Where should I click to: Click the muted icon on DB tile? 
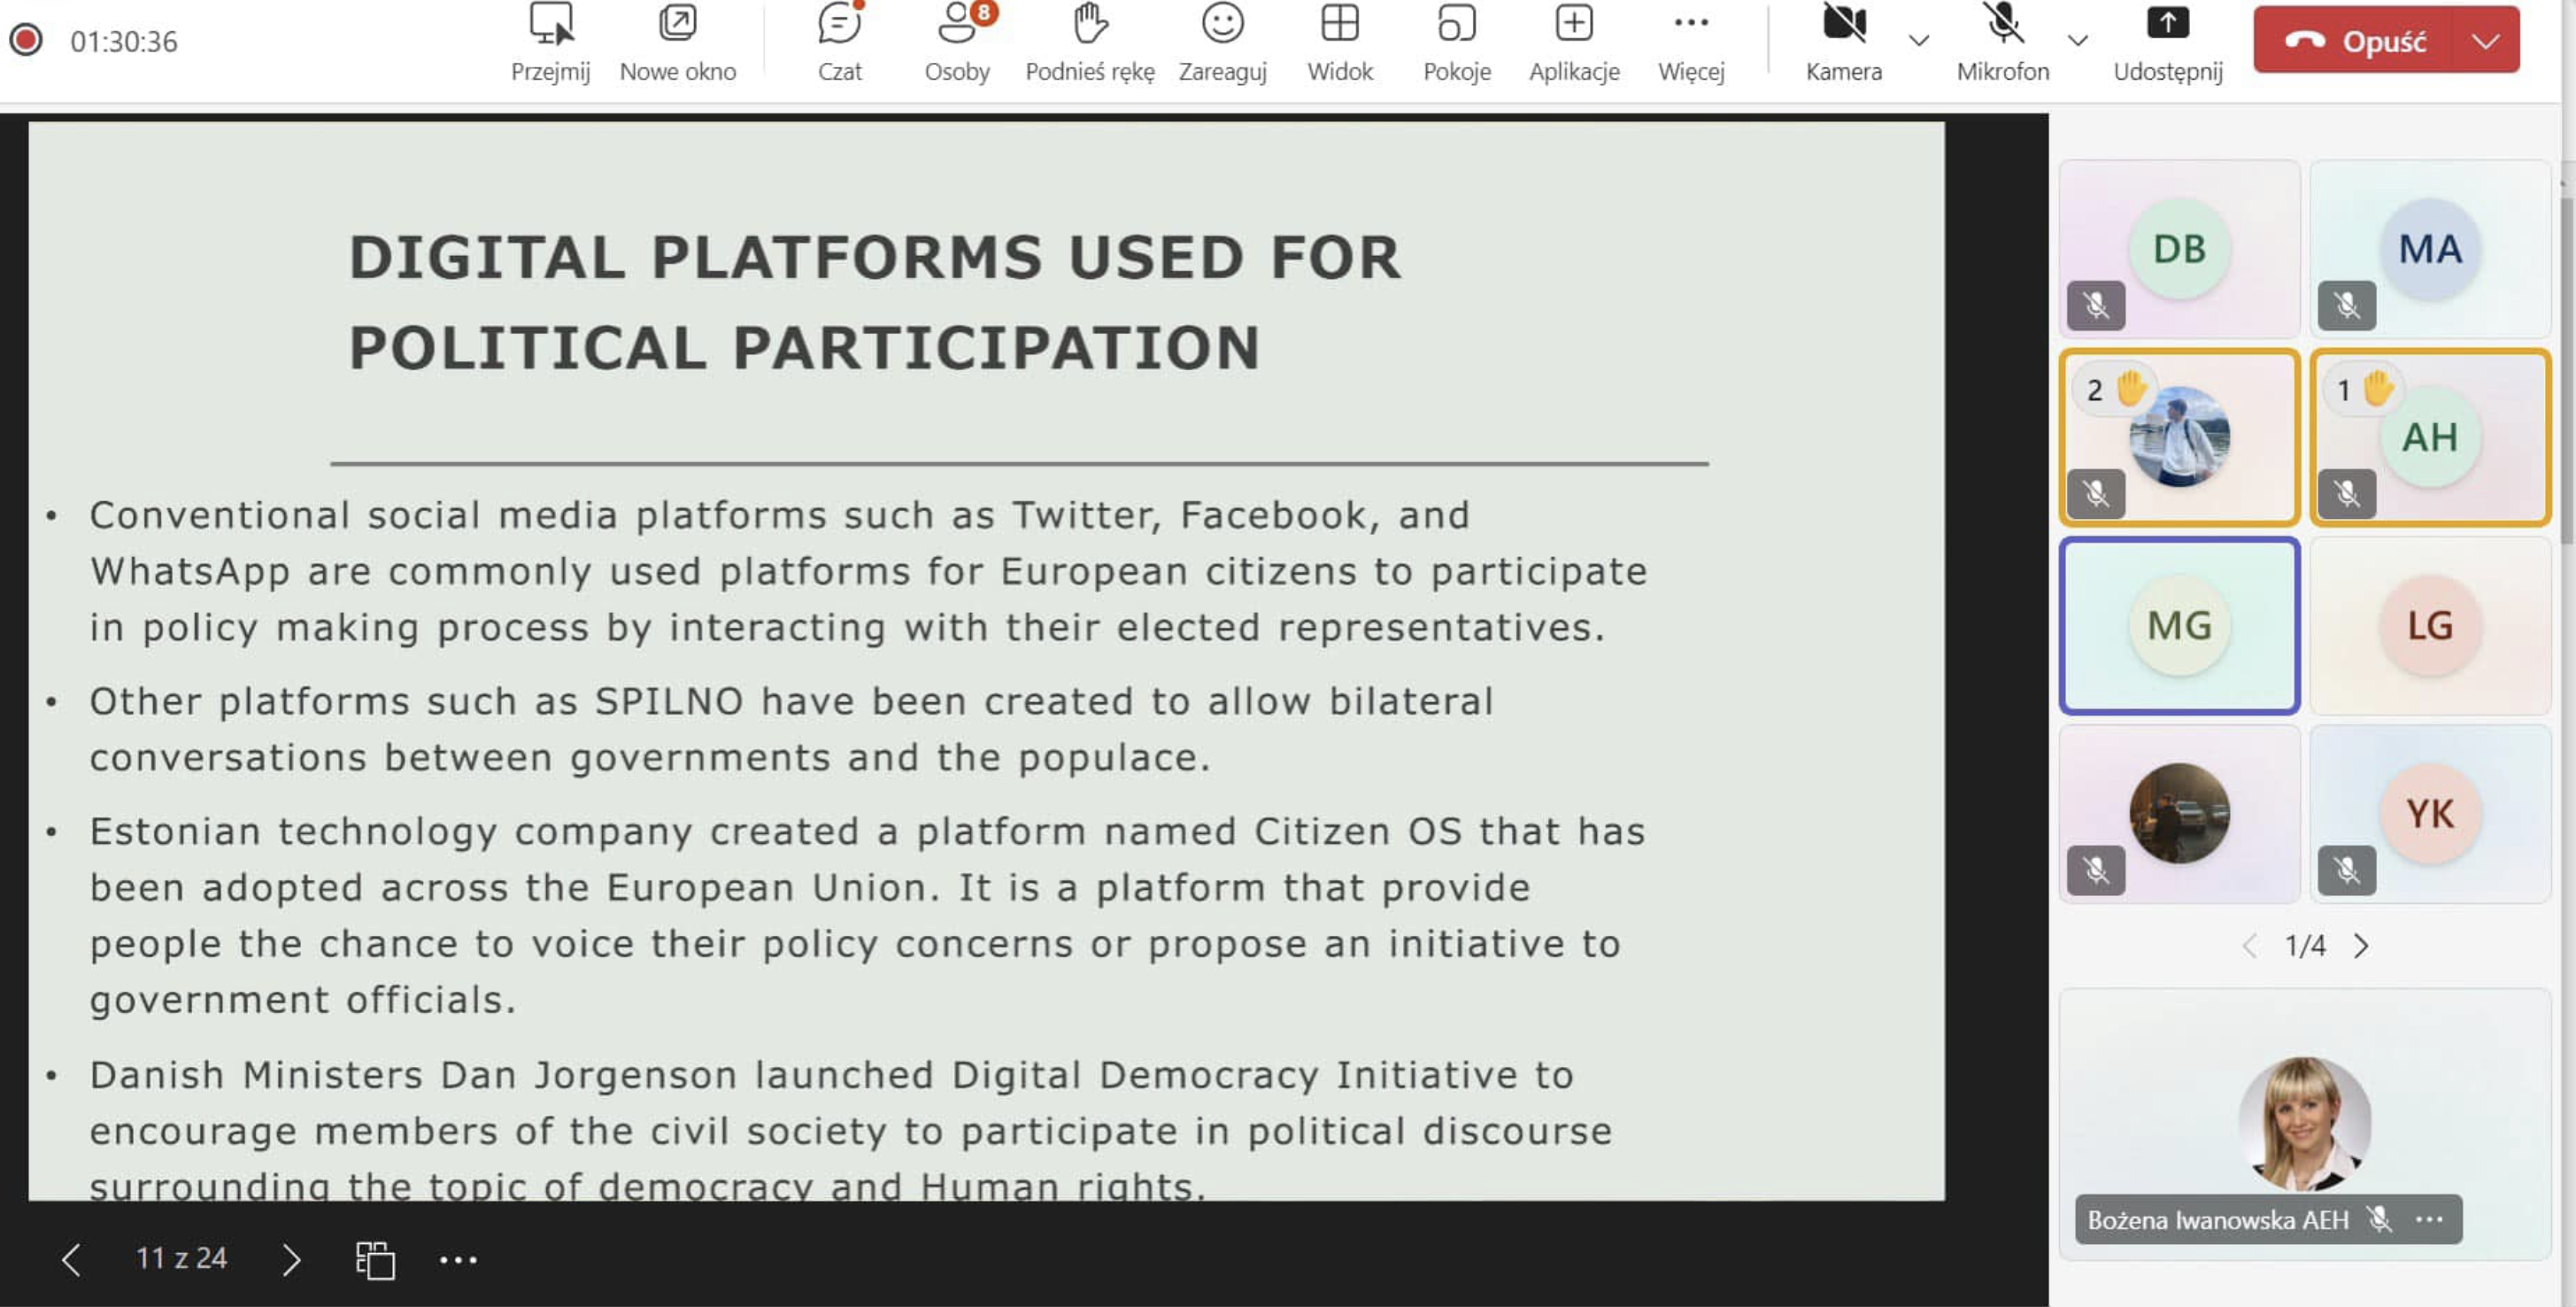click(2096, 305)
